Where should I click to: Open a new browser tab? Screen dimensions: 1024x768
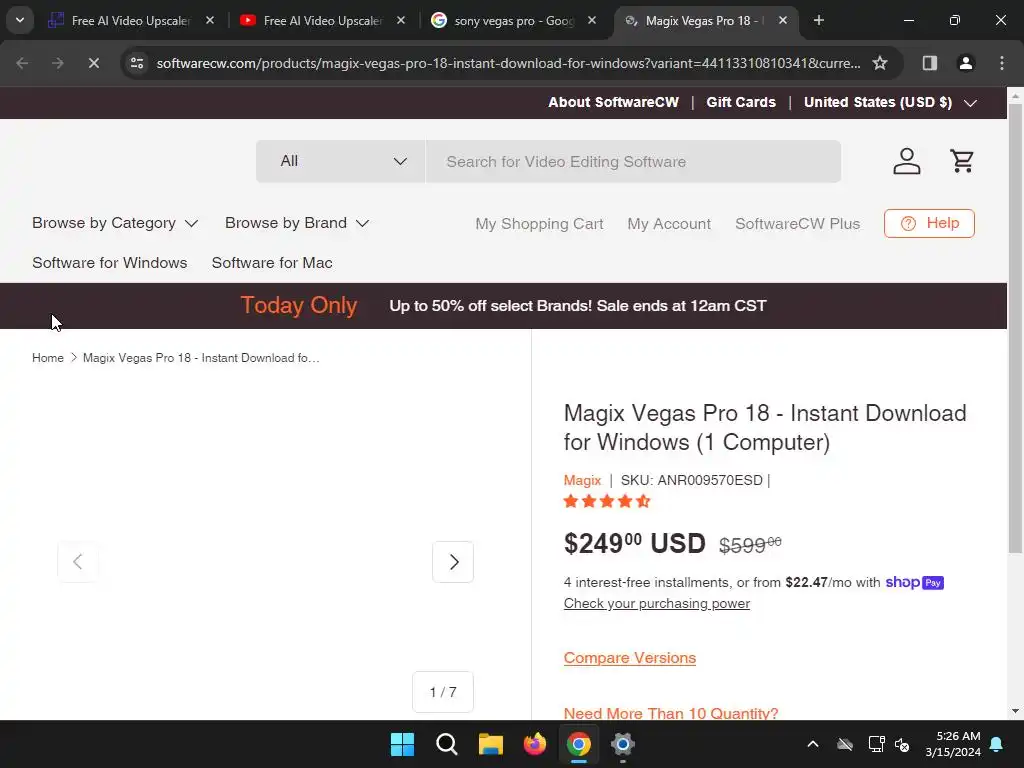click(x=818, y=20)
